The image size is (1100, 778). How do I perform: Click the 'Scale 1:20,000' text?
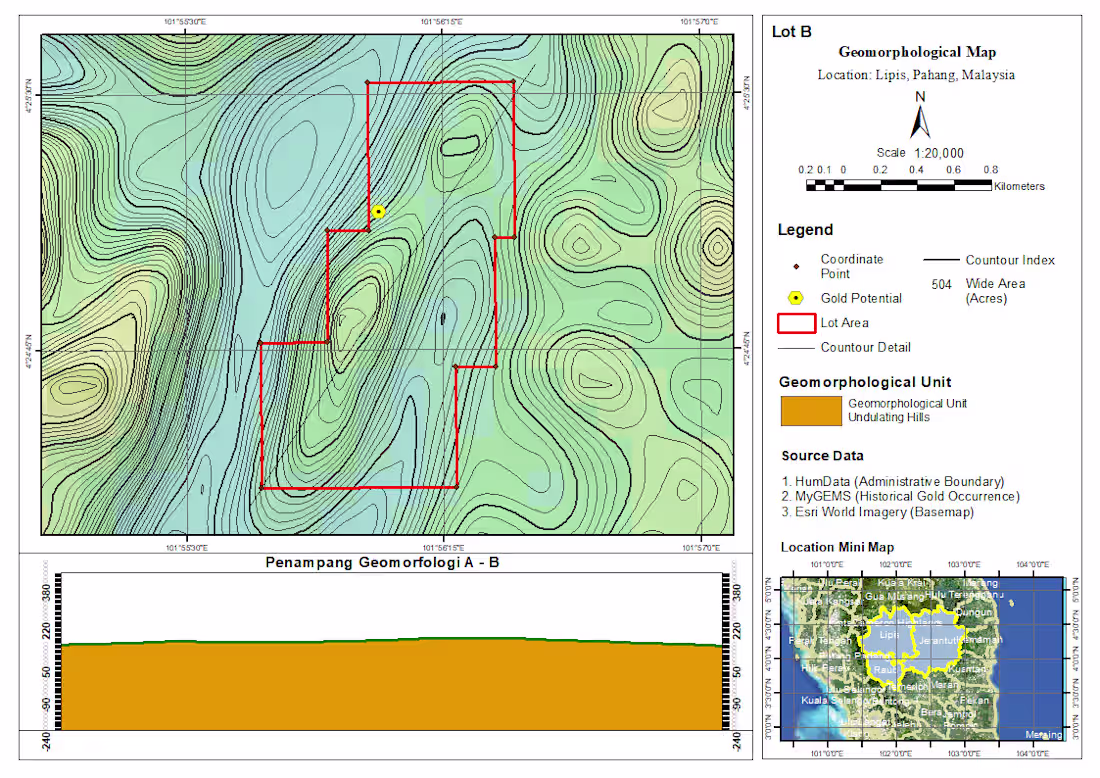[920, 153]
